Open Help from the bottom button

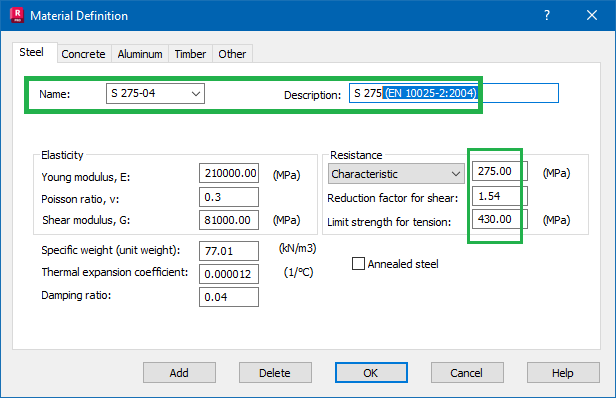(x=563, y=372)
